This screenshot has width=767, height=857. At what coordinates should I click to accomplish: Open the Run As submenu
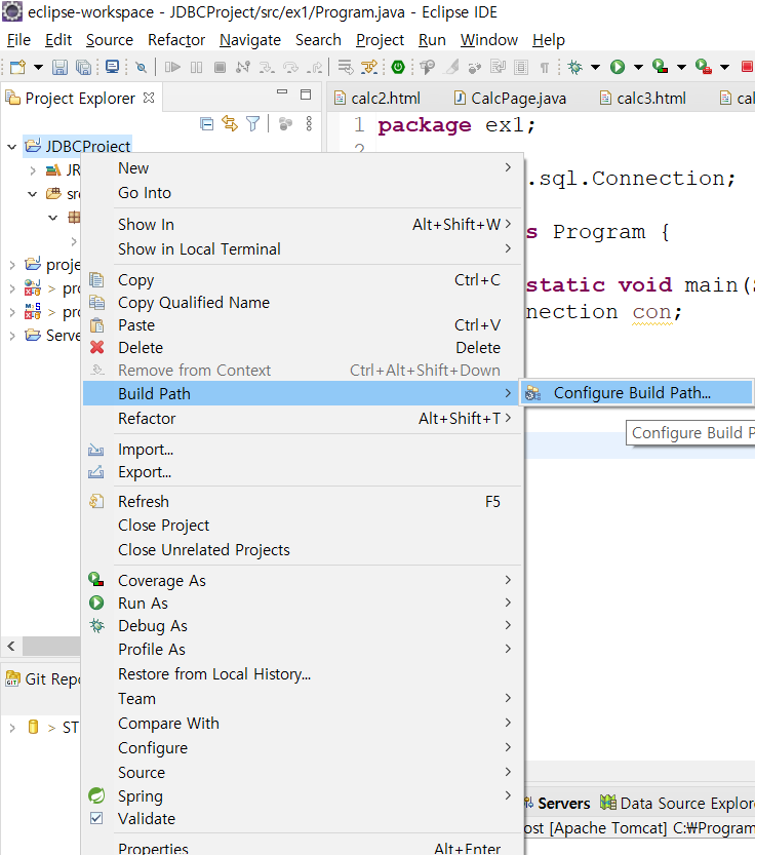302,603
